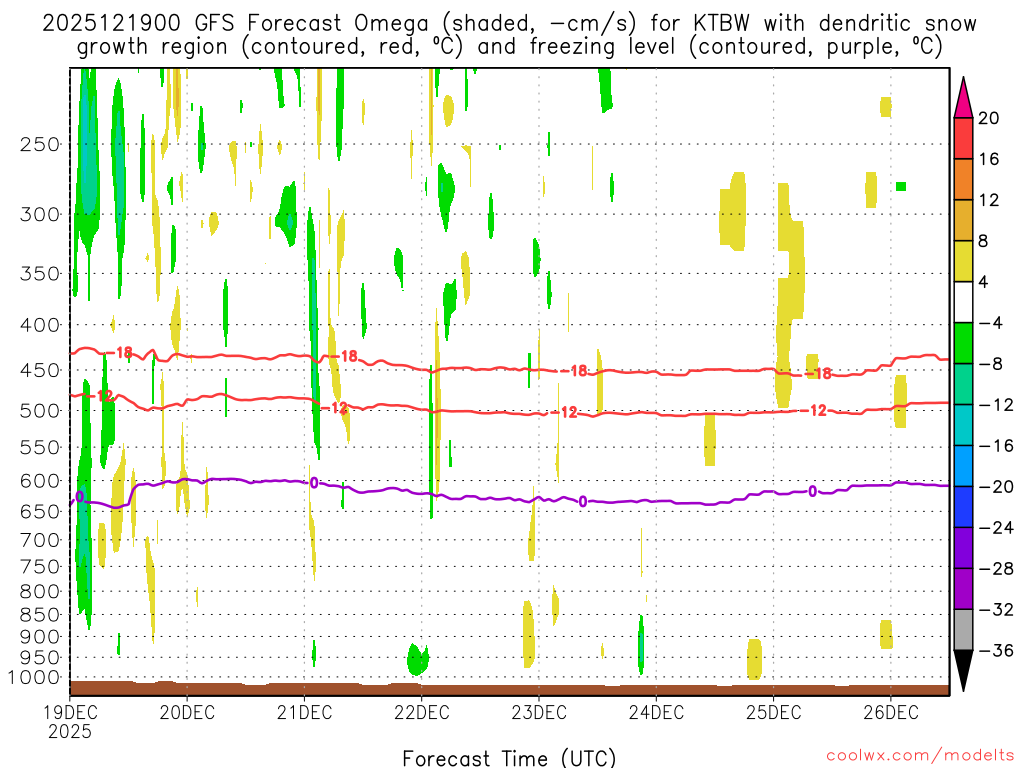Click the 700 pressure level label
The height and width of the screenshot is (768, 1024).
click(40, 540)
